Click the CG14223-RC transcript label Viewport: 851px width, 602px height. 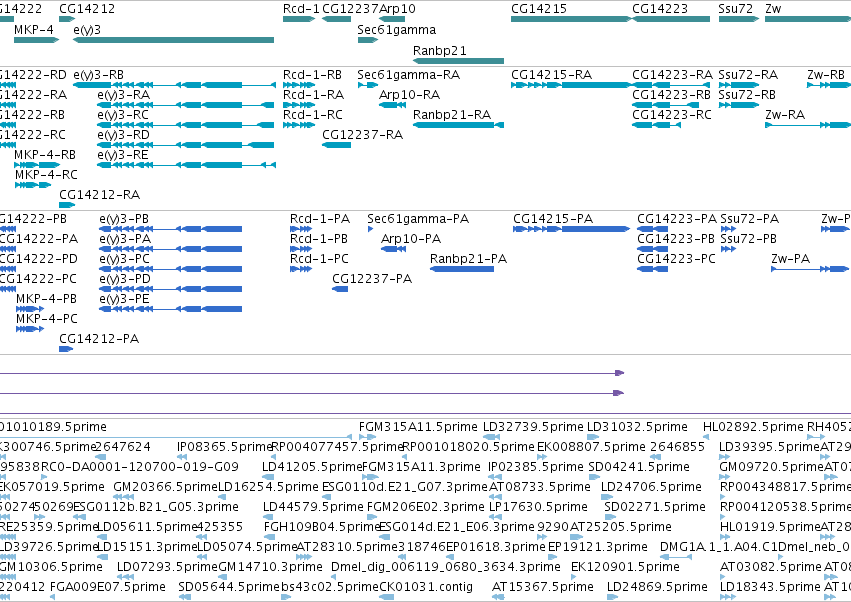(672, 115)
